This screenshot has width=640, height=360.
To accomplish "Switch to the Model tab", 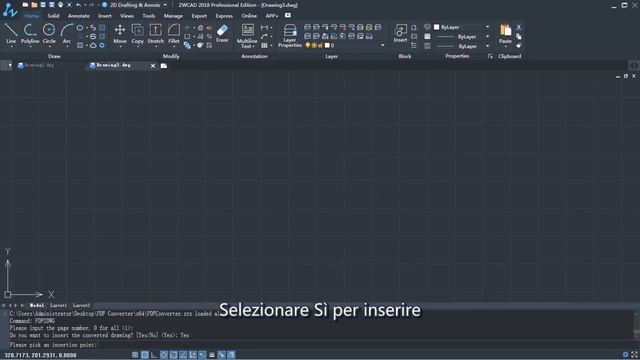I will (x=37, y=305).
